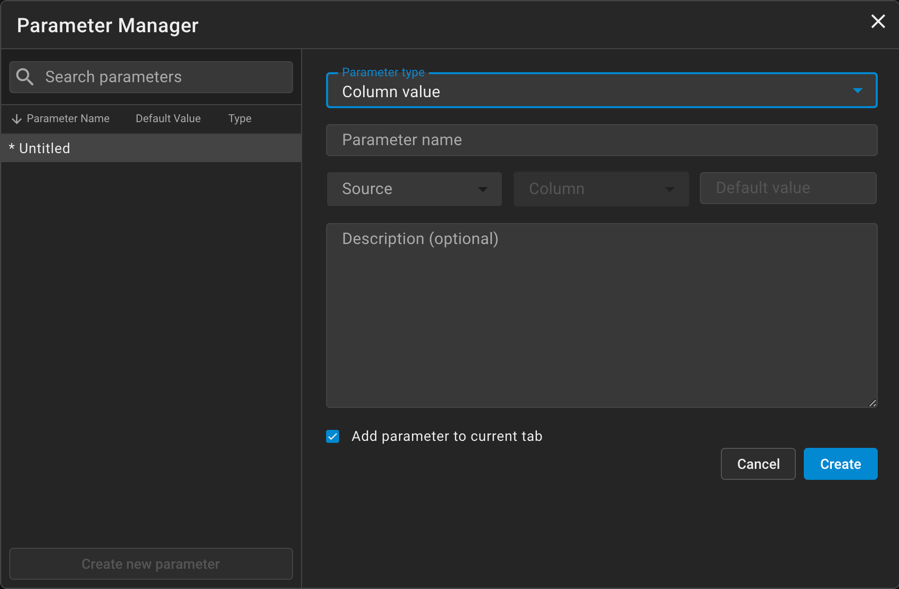The image size is (899, 589).
Task: Click the Parameter Name column header
Action: (x=68, y=119)
